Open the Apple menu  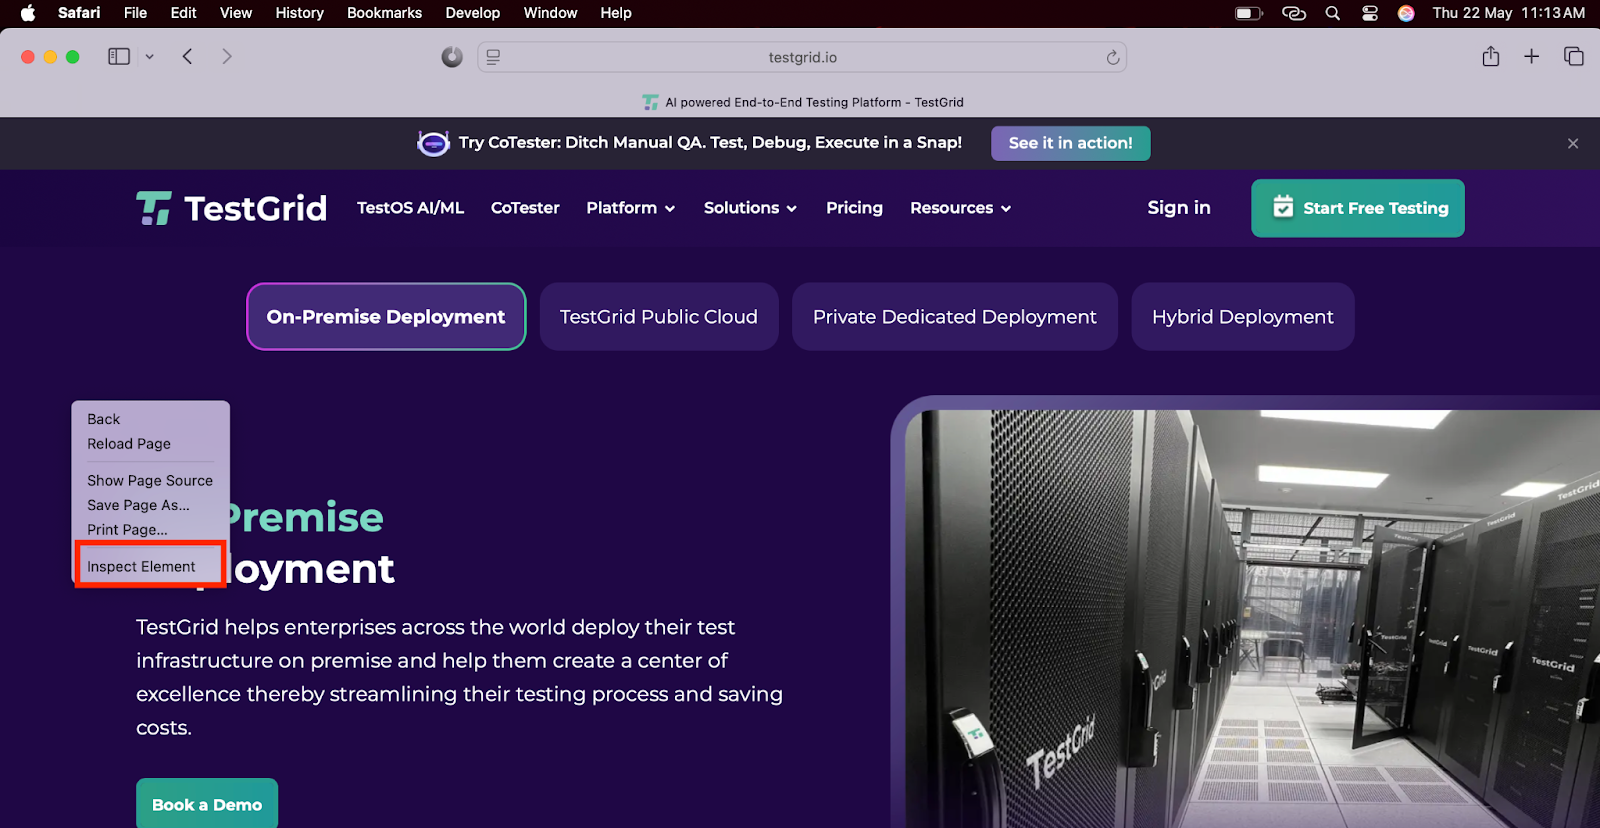[x=28, y=13]
